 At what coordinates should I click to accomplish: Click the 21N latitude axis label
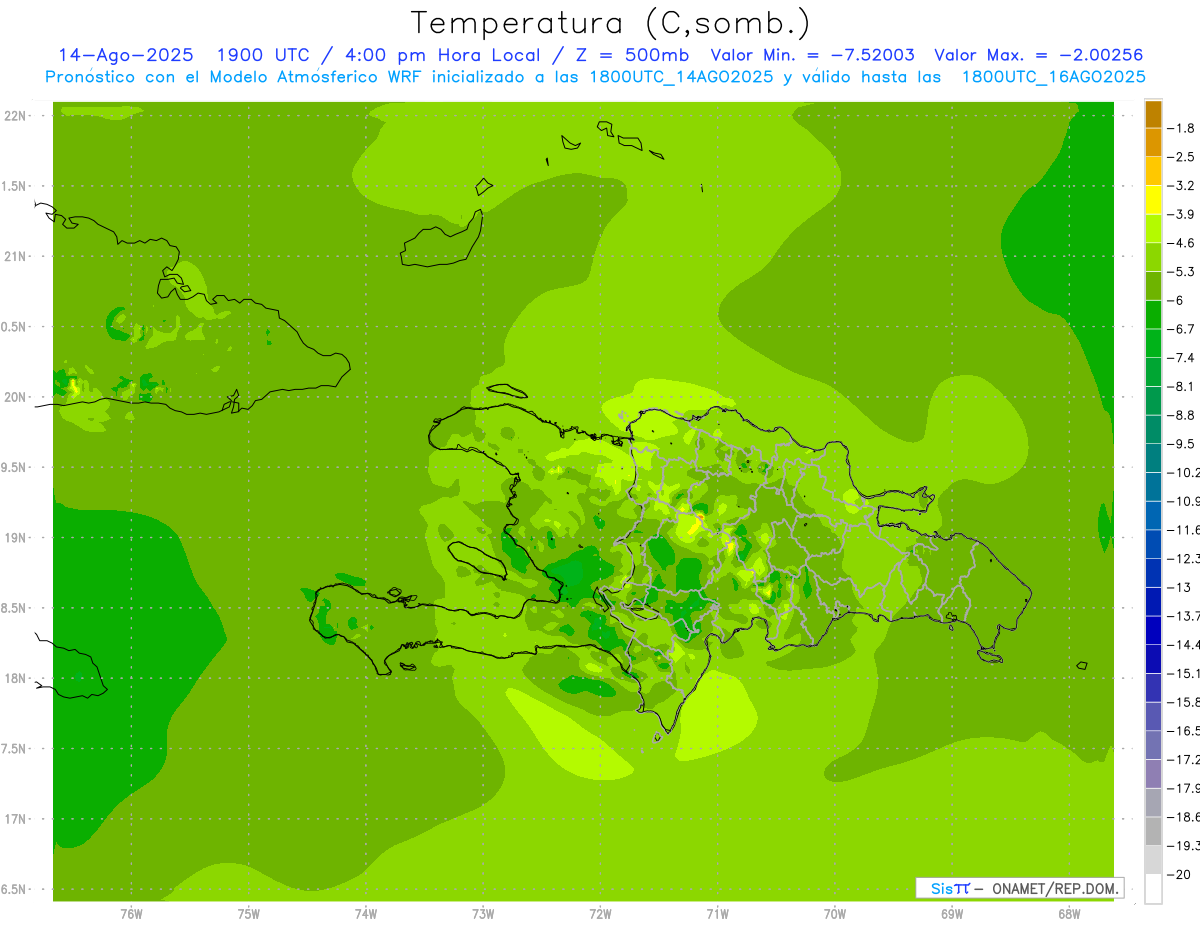(16, 257)
